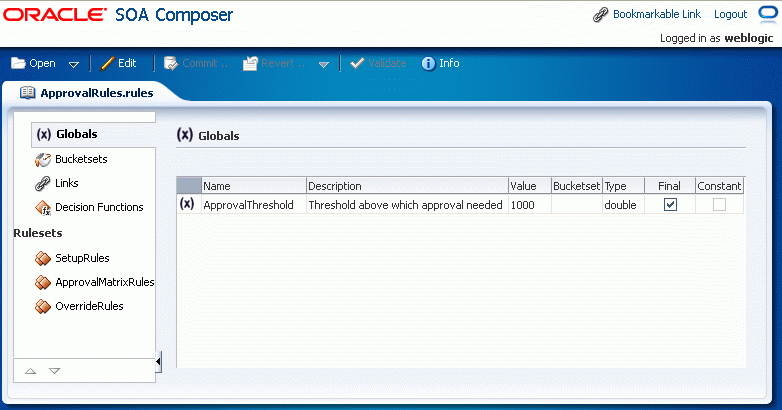Click the SetupRules ruleset icon
The image size is (782, 410).
click(x=43, y=258)
